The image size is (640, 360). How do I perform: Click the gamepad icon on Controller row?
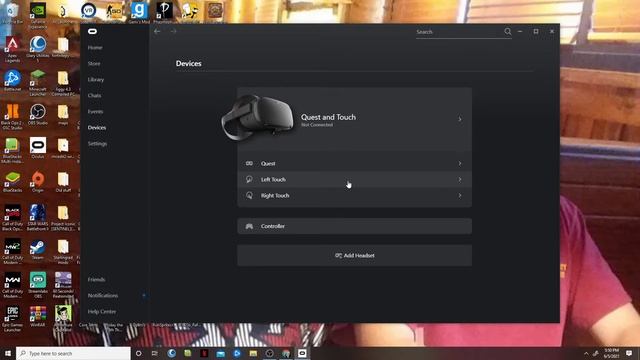click(x=249, y=226)
